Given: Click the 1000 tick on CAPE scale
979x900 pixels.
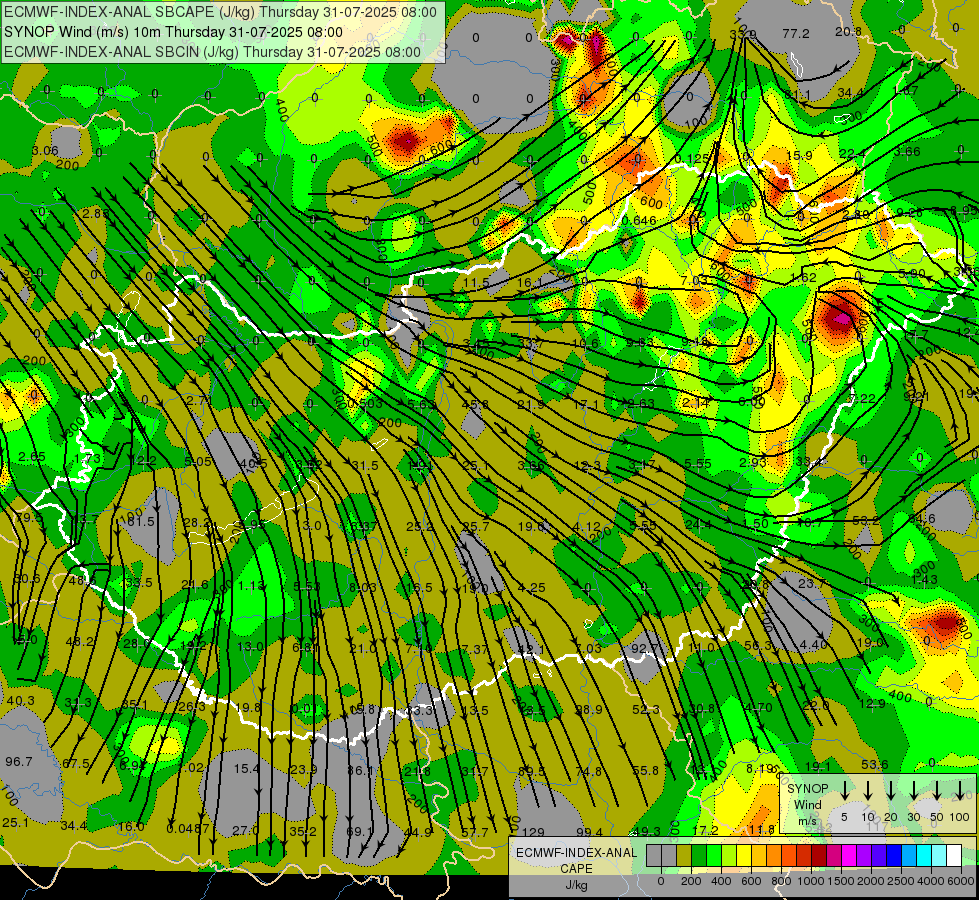Looking at the screenshot, I should click(811, 881).
